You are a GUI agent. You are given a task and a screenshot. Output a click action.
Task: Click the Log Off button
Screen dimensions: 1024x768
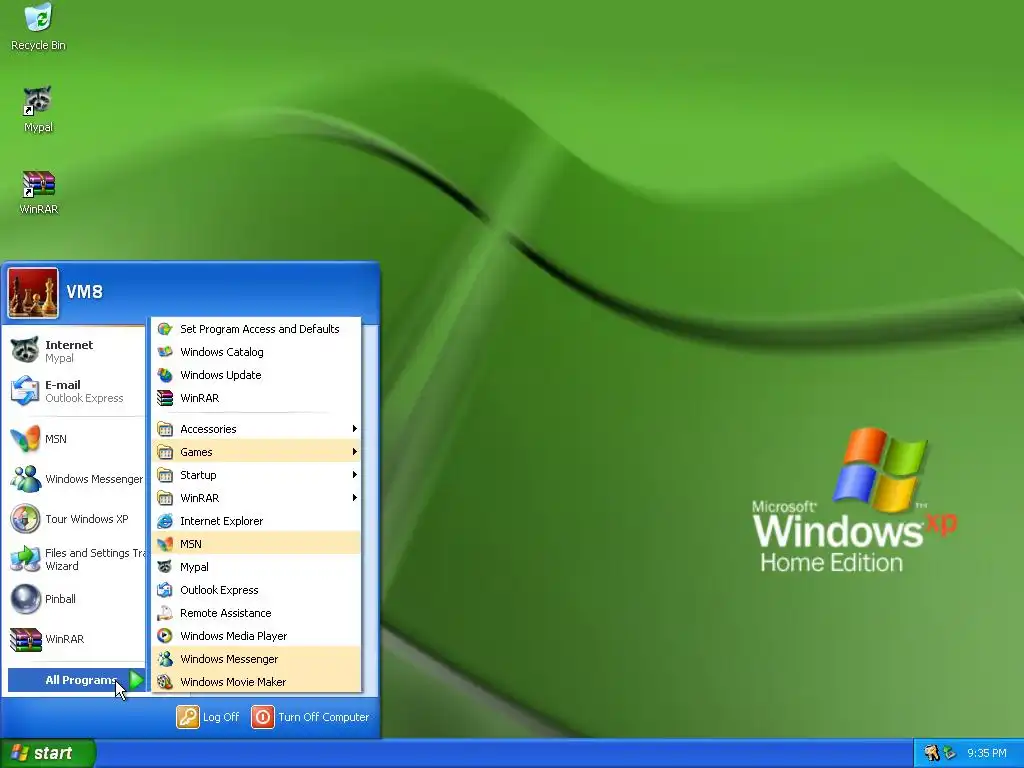(x=208, y=717)
